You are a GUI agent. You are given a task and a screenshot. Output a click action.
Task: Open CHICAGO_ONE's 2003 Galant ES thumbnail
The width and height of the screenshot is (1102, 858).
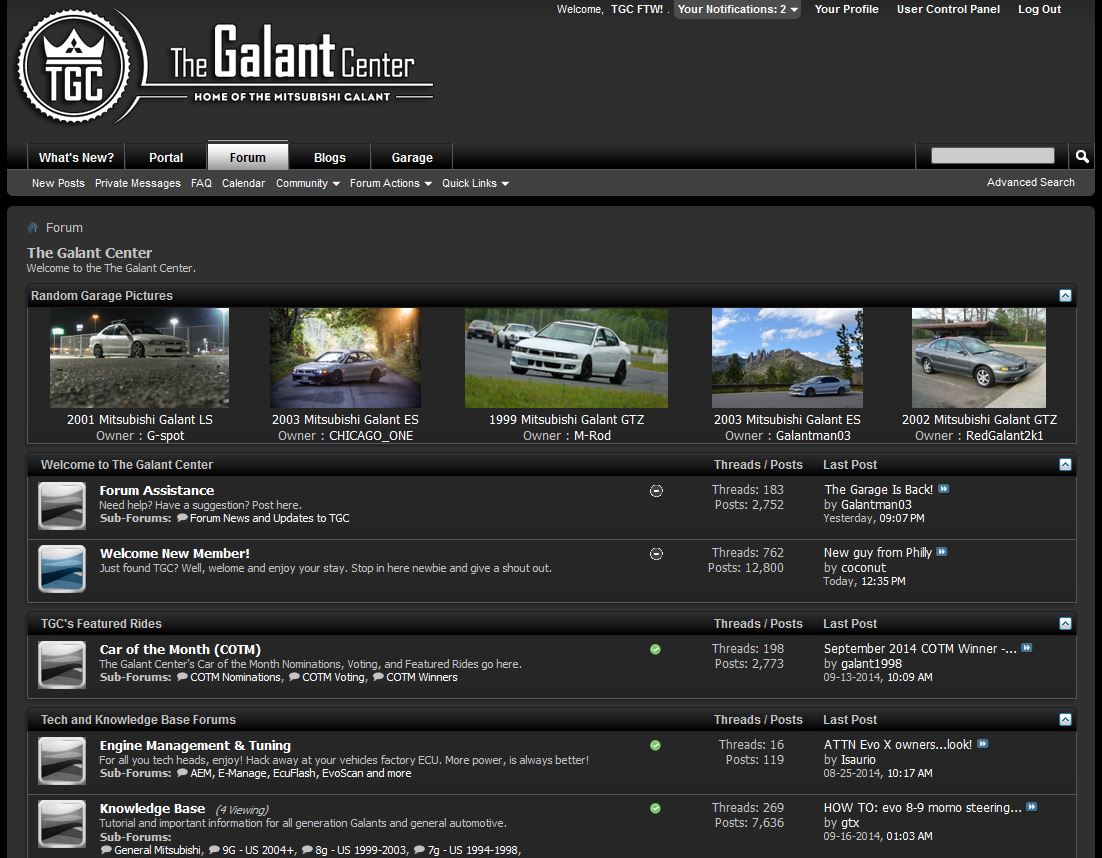tap(345, 358)
